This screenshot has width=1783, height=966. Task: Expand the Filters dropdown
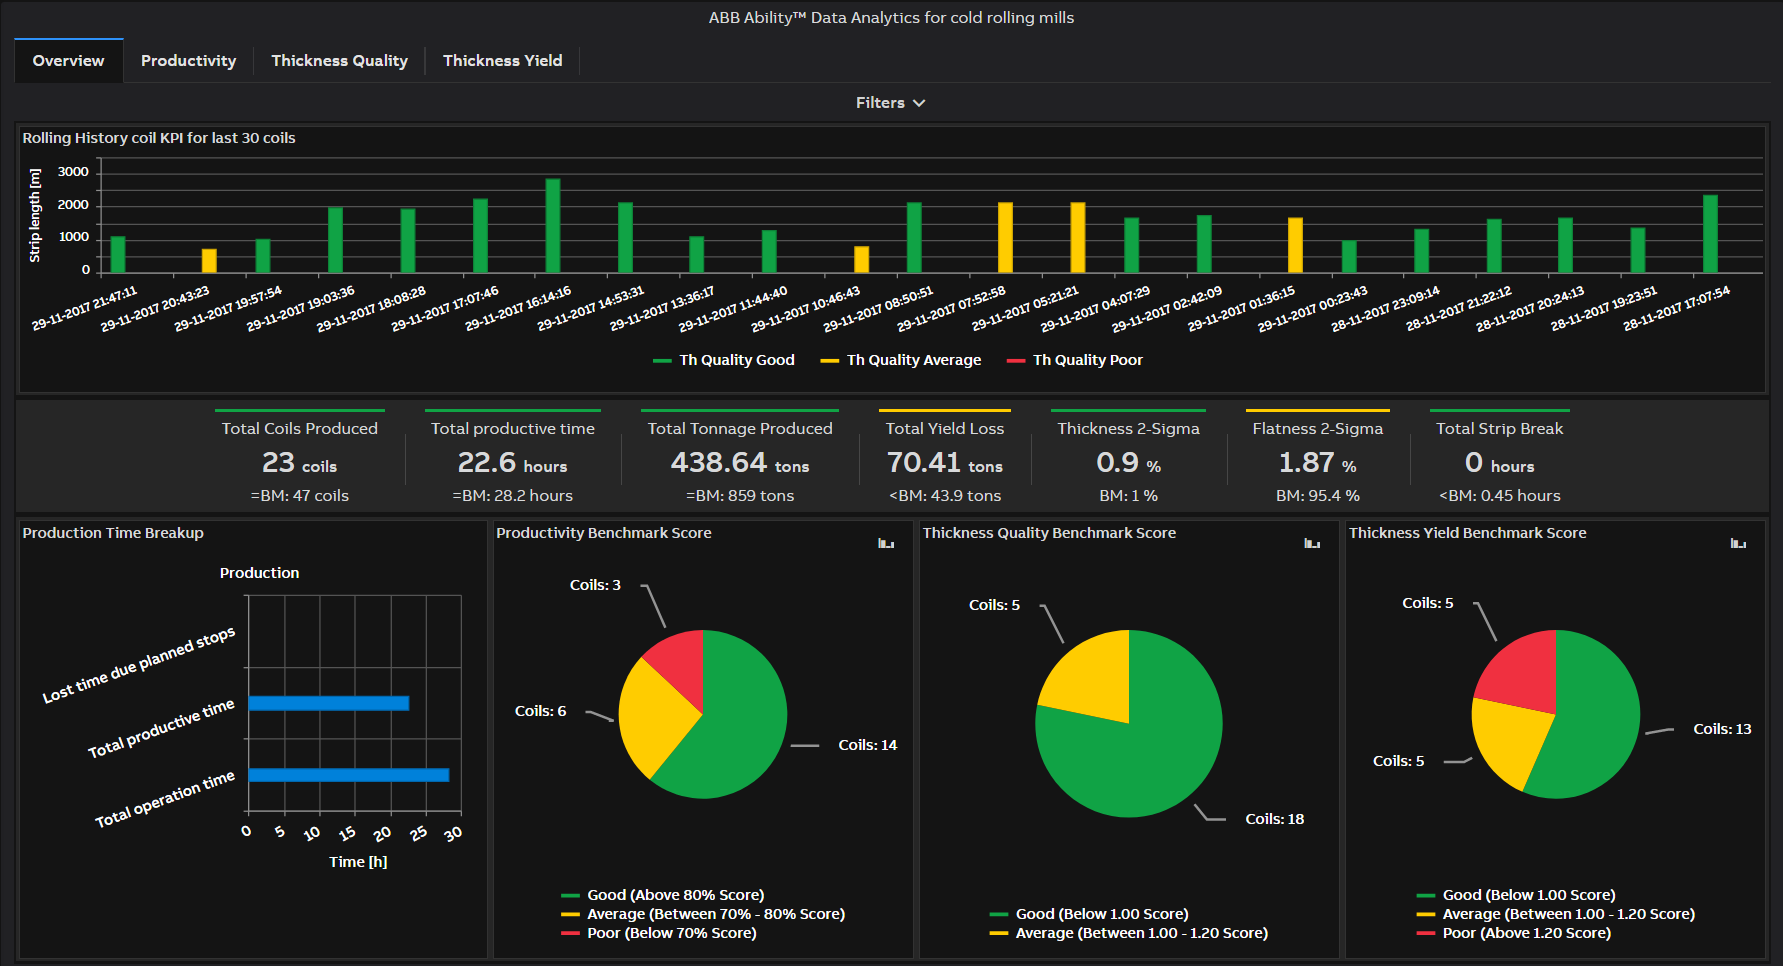[890, 103]
